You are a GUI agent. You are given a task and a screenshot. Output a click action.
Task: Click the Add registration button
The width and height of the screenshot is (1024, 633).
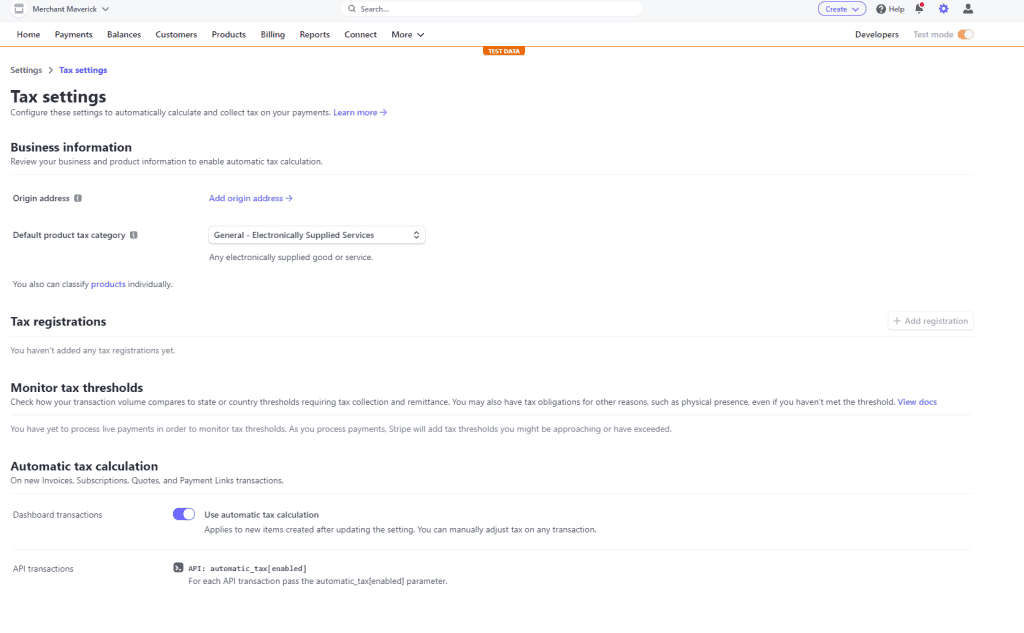[931, 321]
